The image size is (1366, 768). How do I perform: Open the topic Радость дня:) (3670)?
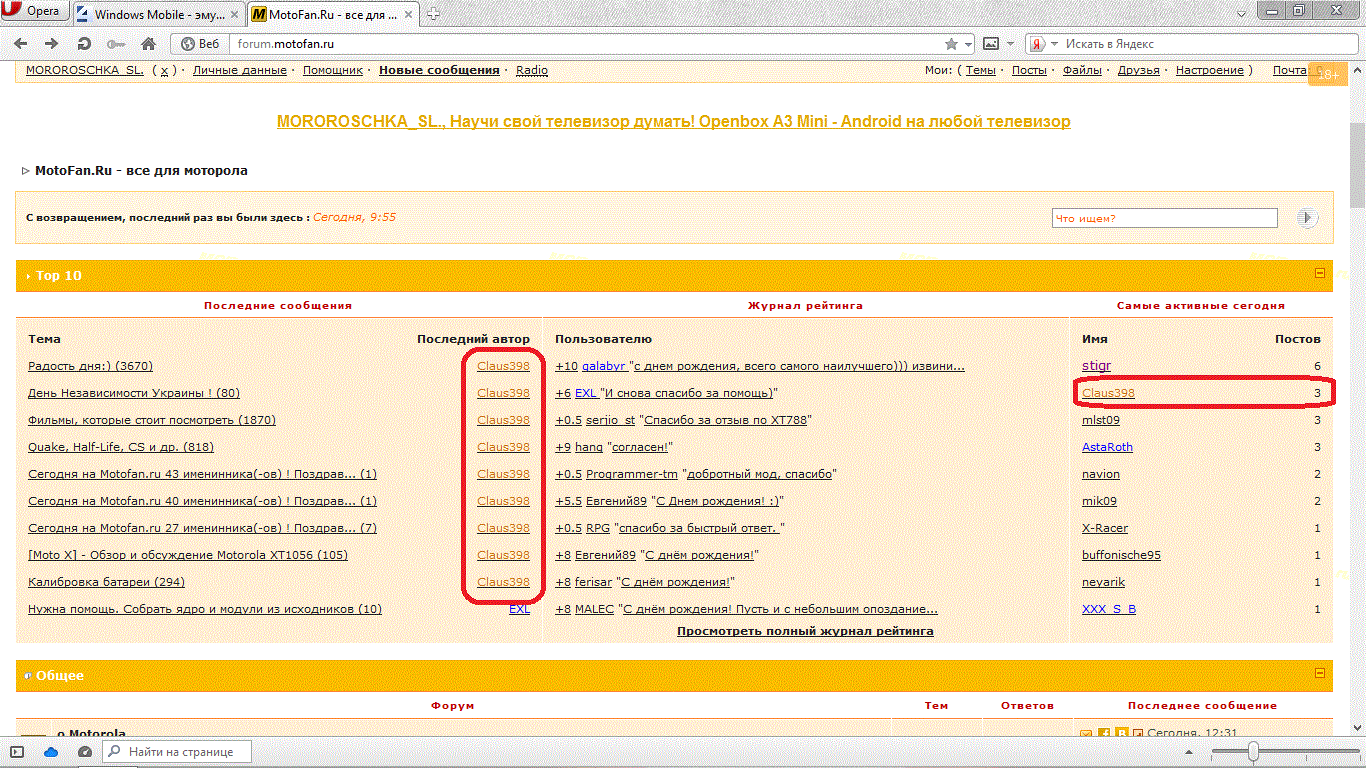coord(90,366)
